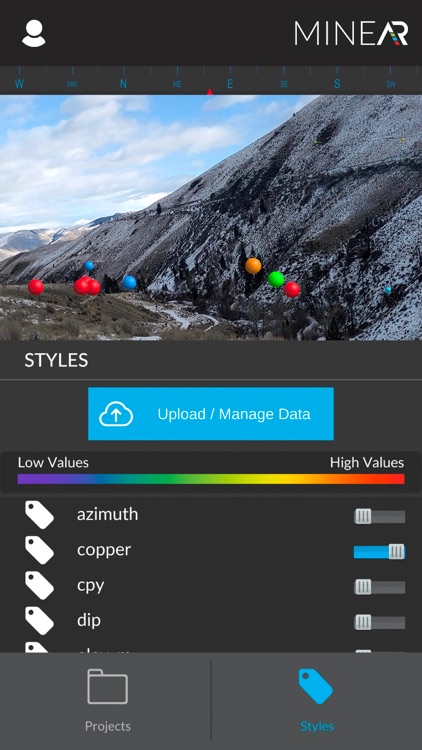Screen dimensions: 422x750
Task: Click the tag icon beside cpy
Action: coord(39,585)
